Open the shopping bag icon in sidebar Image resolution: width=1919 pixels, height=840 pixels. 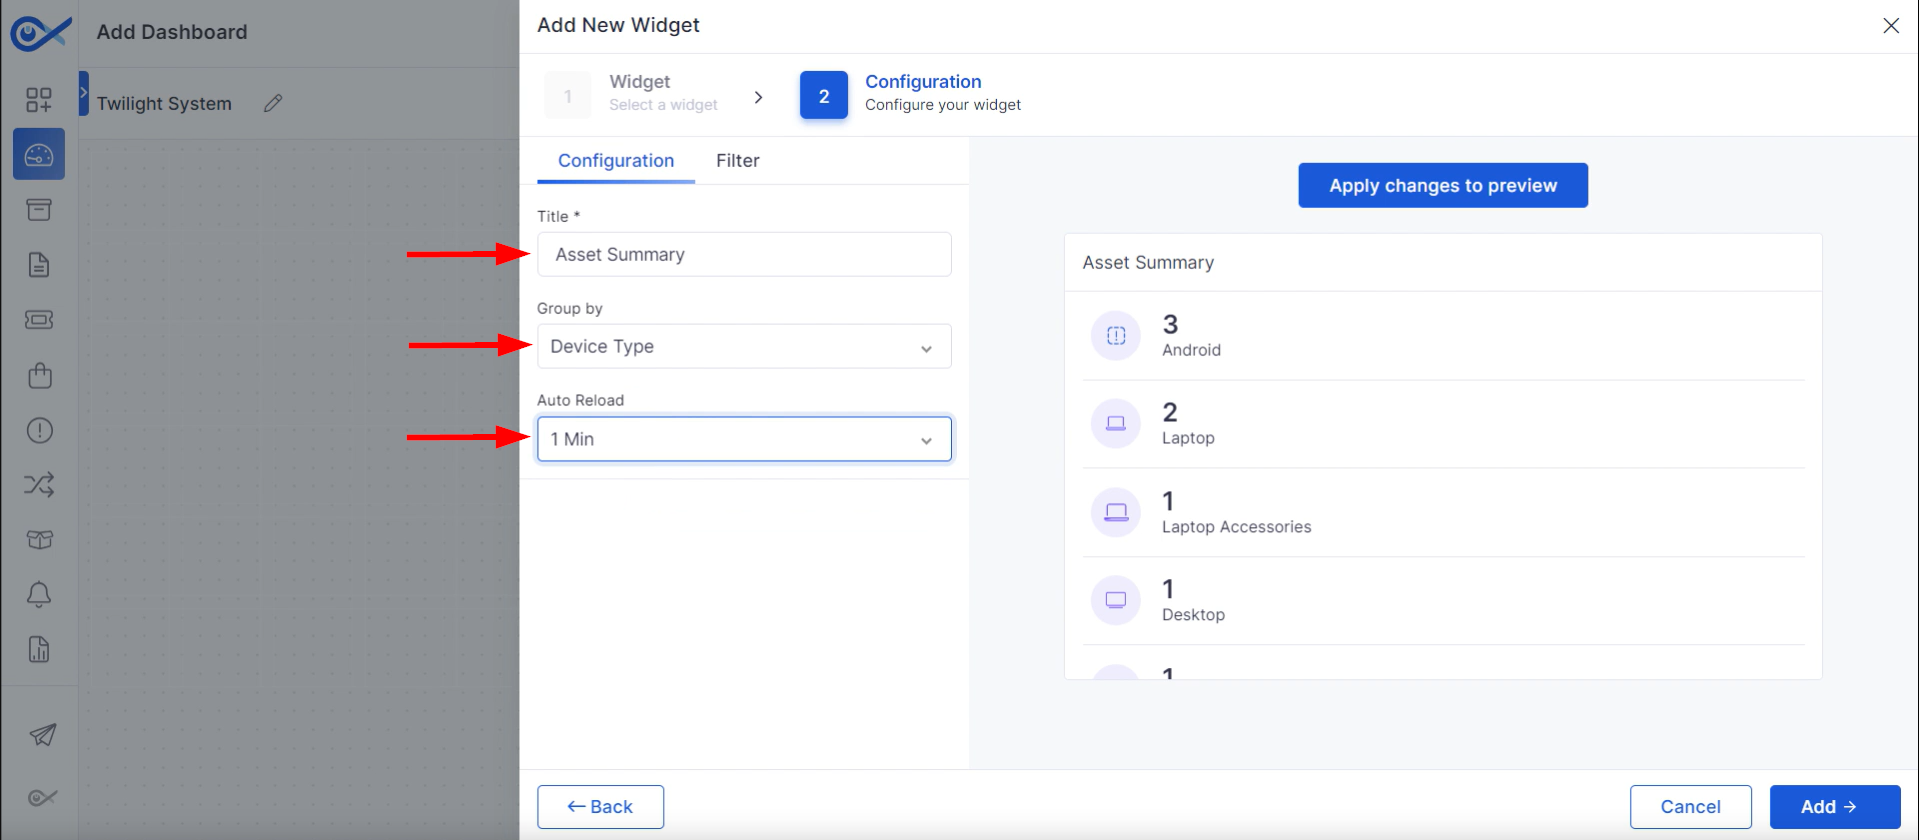39,375
